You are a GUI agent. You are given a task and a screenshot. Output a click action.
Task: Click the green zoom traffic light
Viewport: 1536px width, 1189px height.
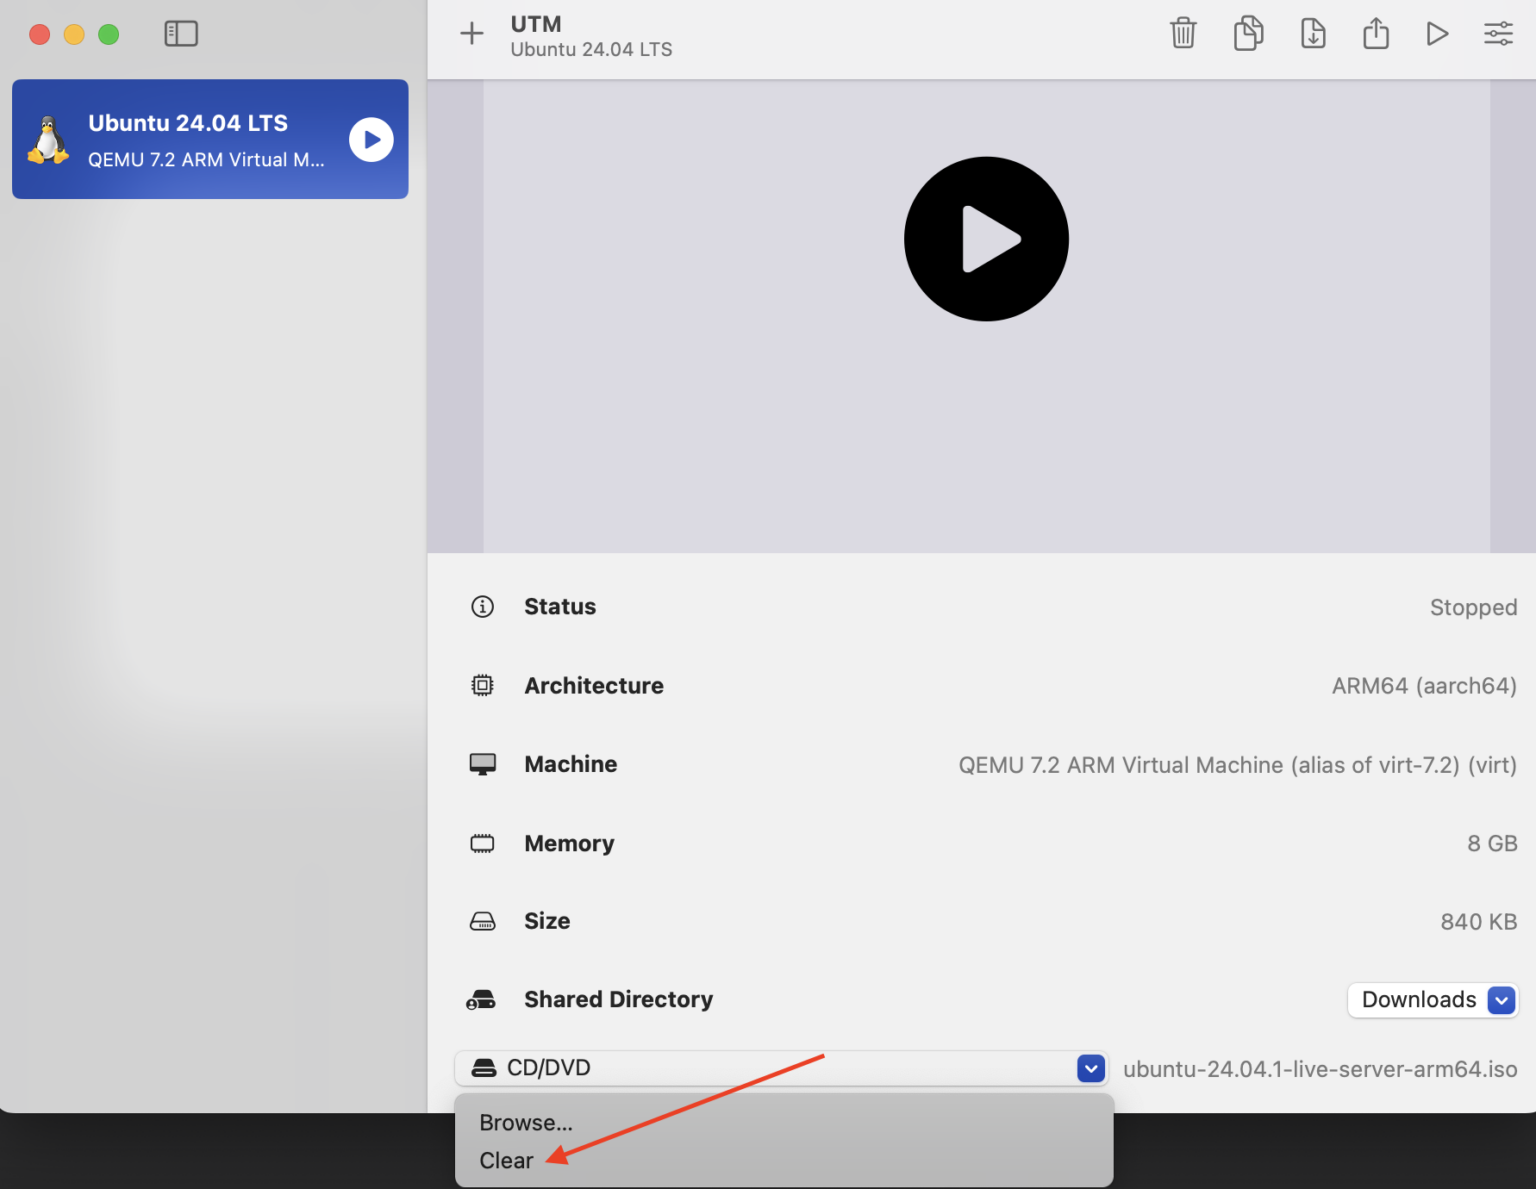pos(109,33)
